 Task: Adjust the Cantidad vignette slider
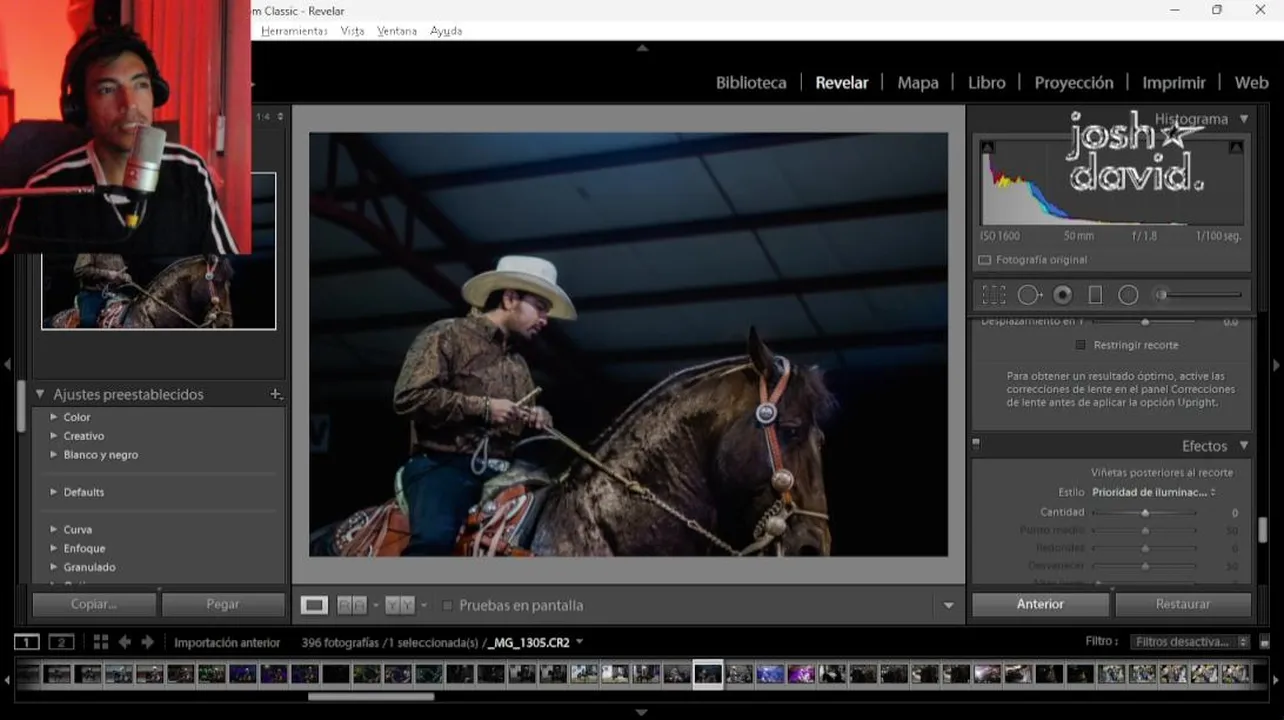click(x=1145, y=512)
